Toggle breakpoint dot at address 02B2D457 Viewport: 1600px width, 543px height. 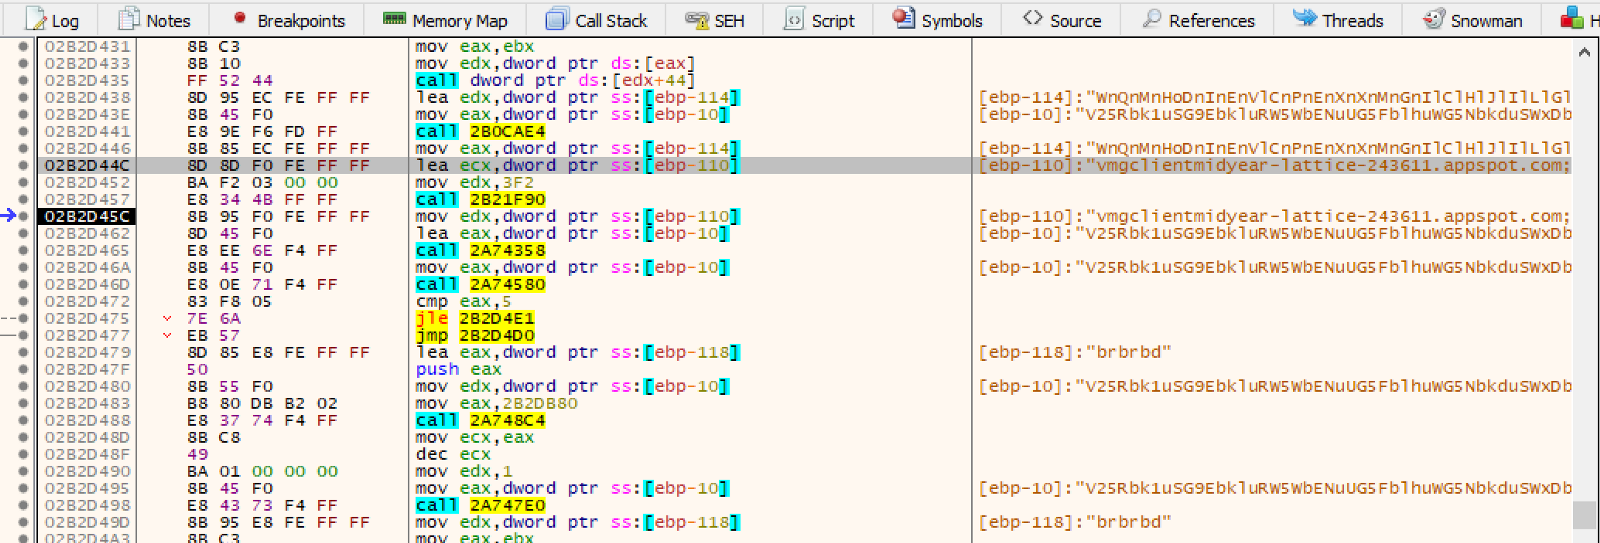click(x=23, y=200)
